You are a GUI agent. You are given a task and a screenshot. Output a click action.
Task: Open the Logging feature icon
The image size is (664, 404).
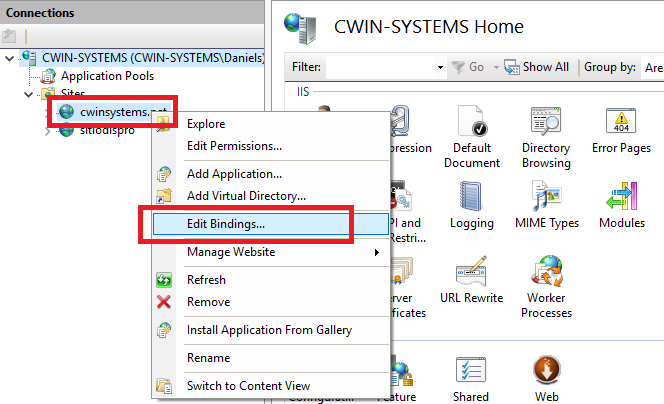pyautogui.click(x=471, y=200)
